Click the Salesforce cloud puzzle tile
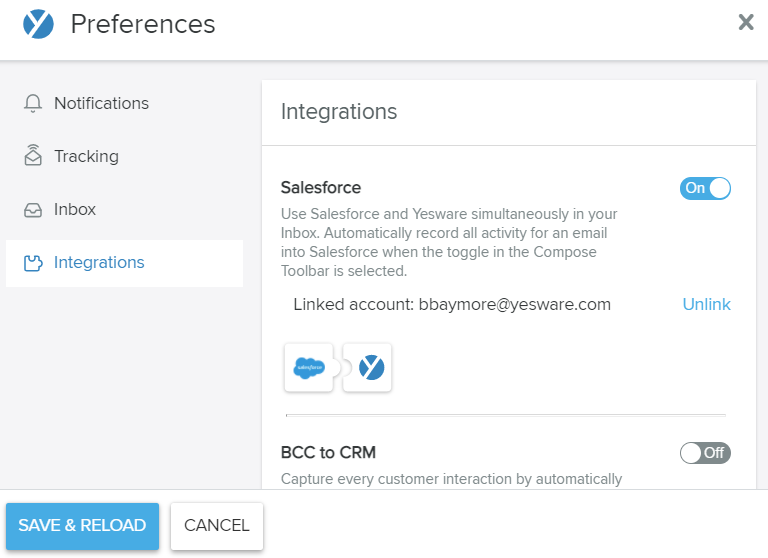The width and height of the screenshot is (768, 558). pyautogui.click(x=309, y=368)
